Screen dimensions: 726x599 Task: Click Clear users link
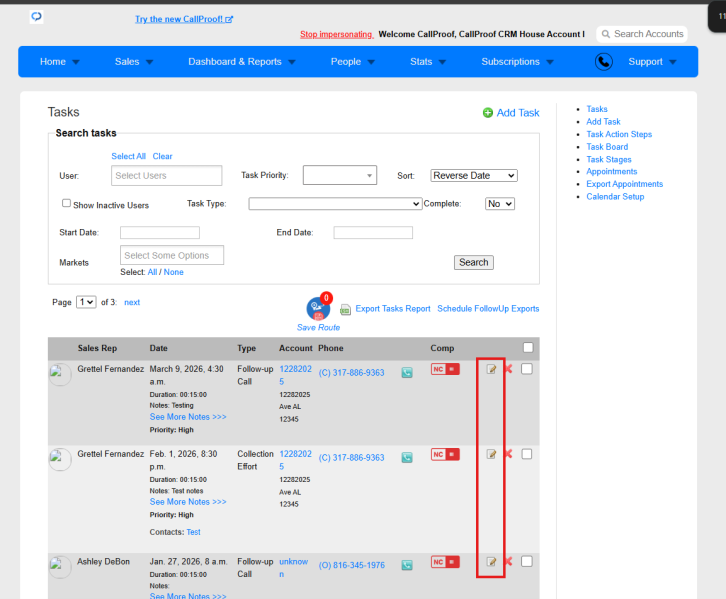point(163,156)
